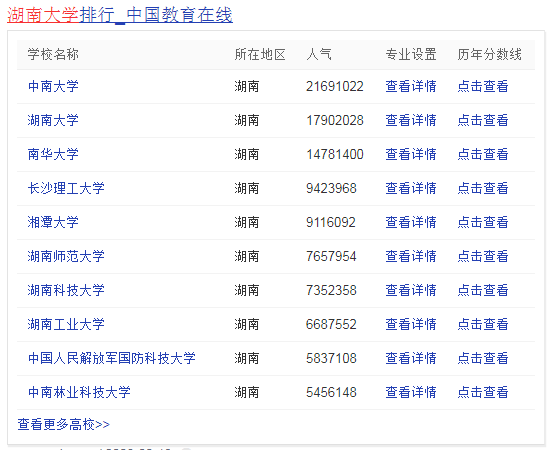Viewport: 556px width, 450px height.
Task: View 查看详情 for 湖南科技大学
Action: point(411,290)
